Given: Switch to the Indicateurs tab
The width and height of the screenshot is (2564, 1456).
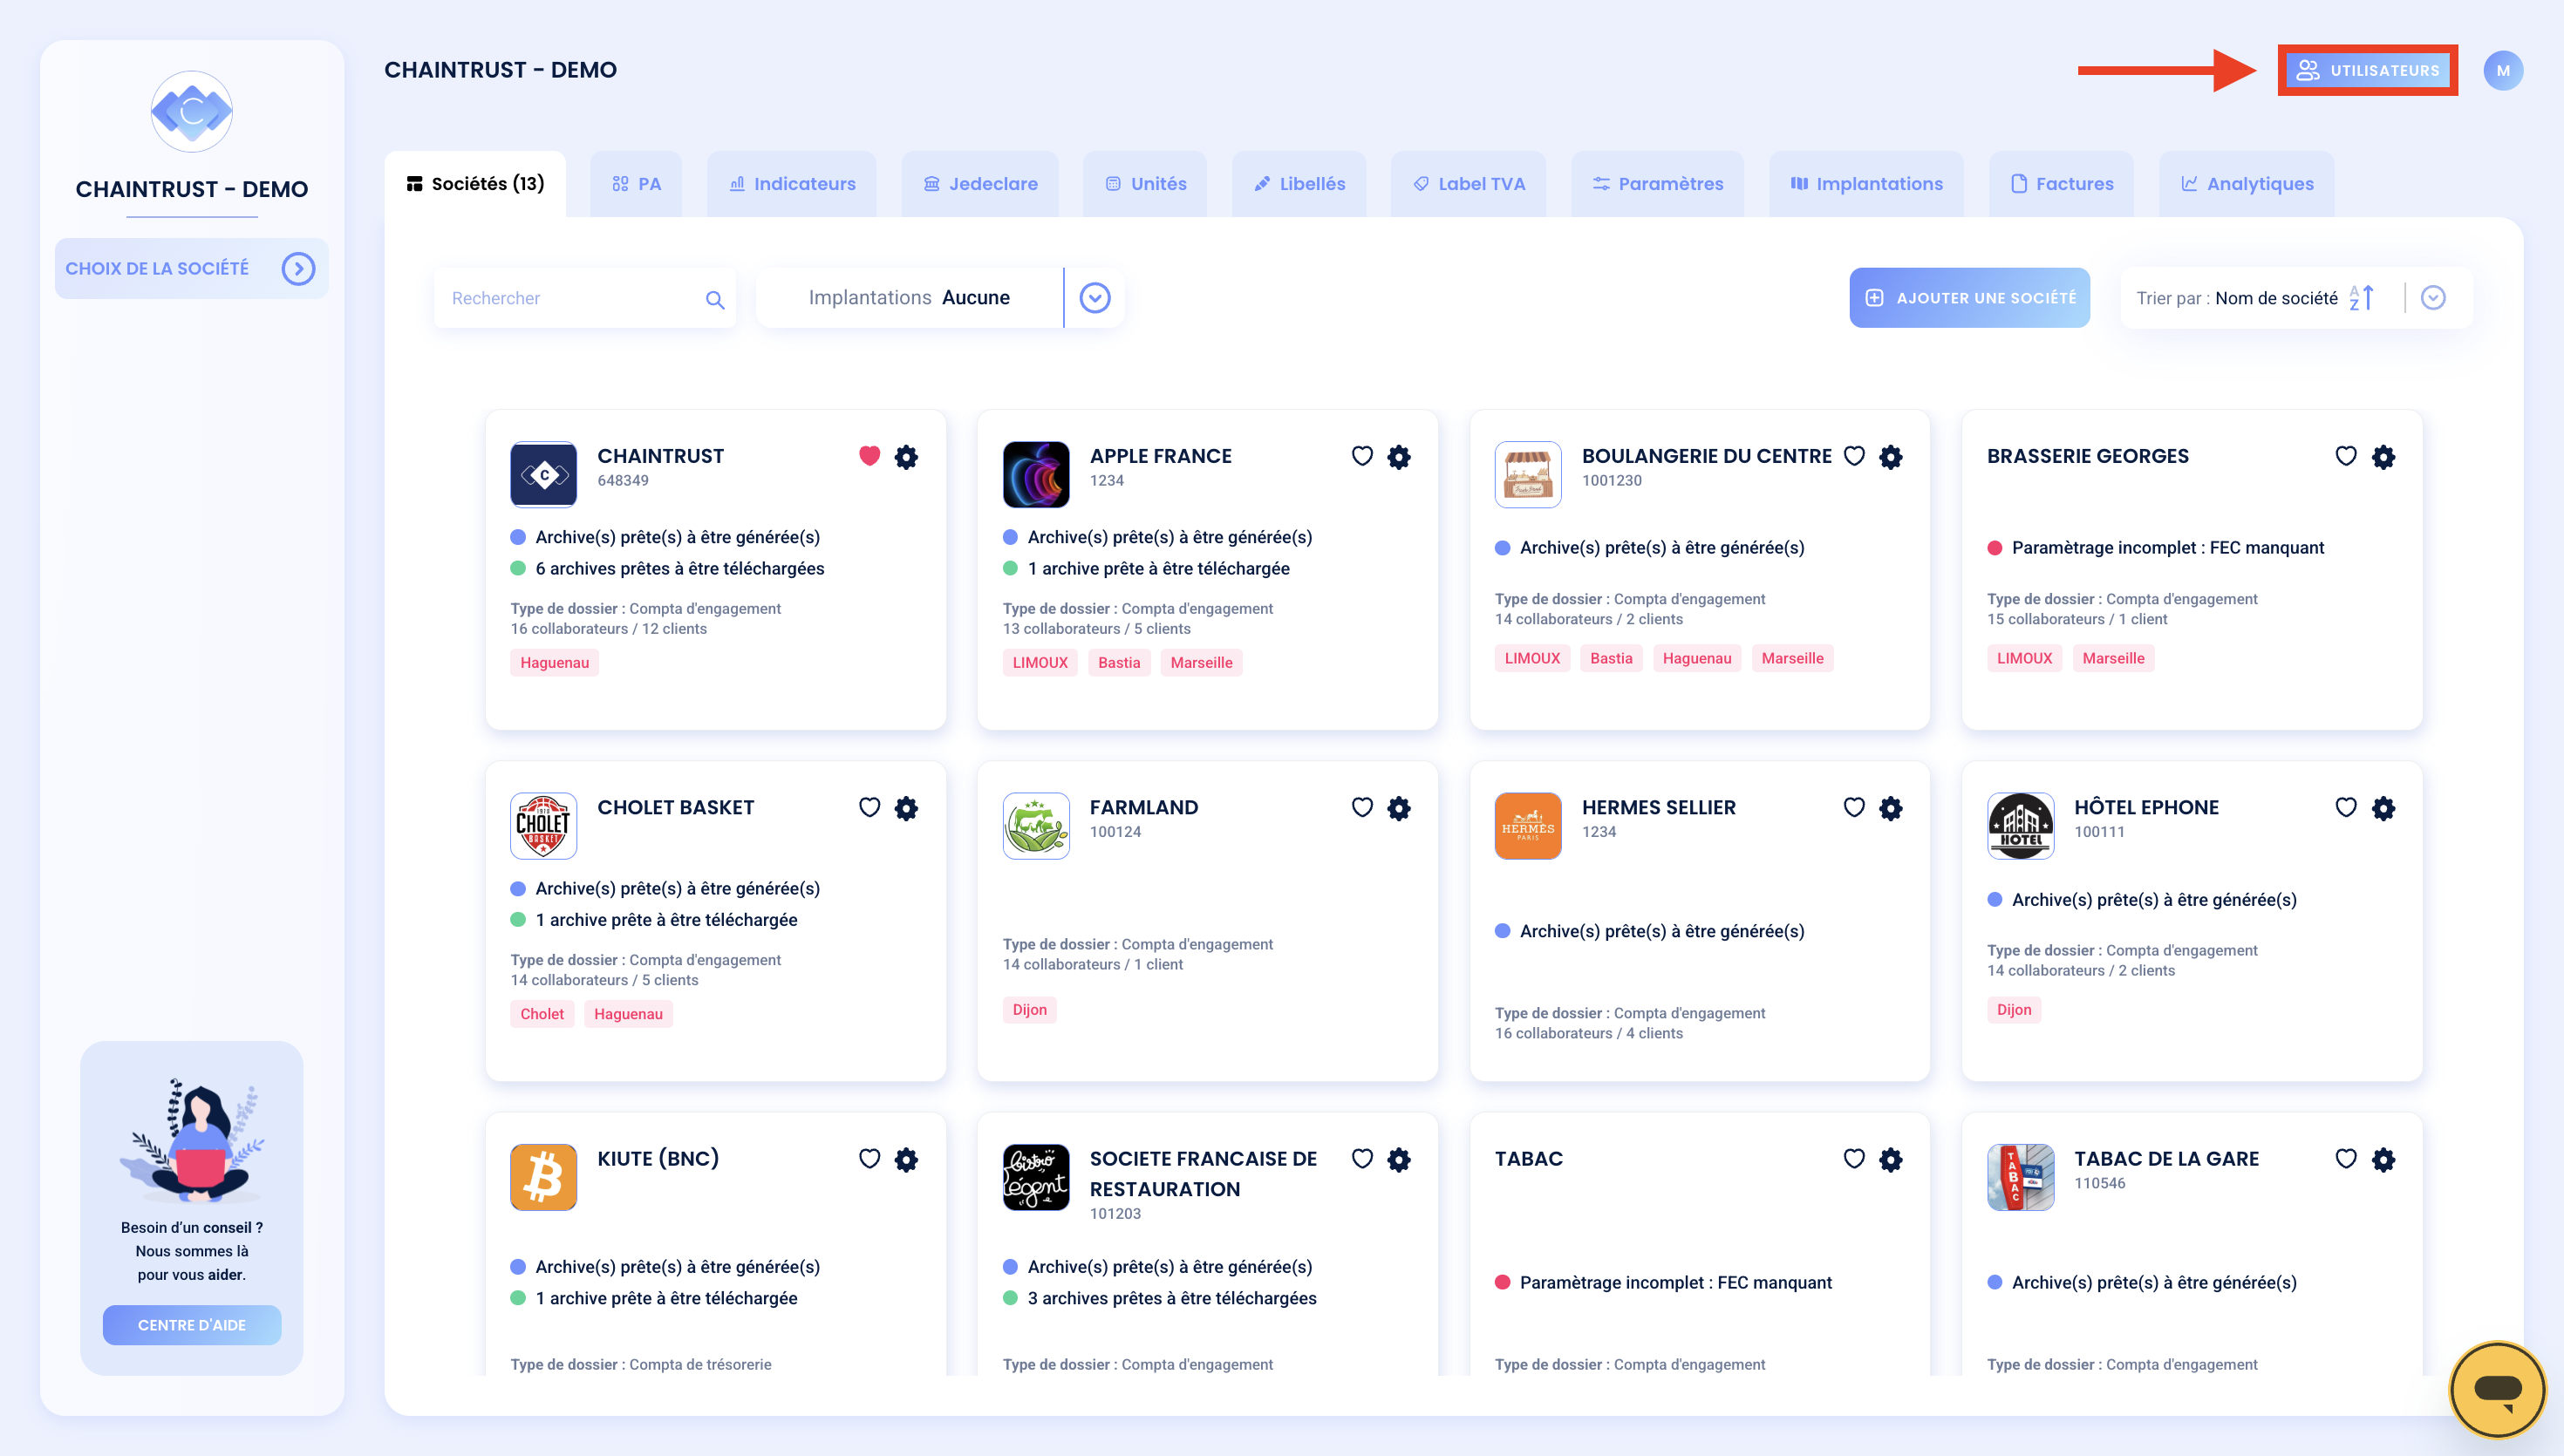Looking at the screenshot, I should click(x=792, y=184).
